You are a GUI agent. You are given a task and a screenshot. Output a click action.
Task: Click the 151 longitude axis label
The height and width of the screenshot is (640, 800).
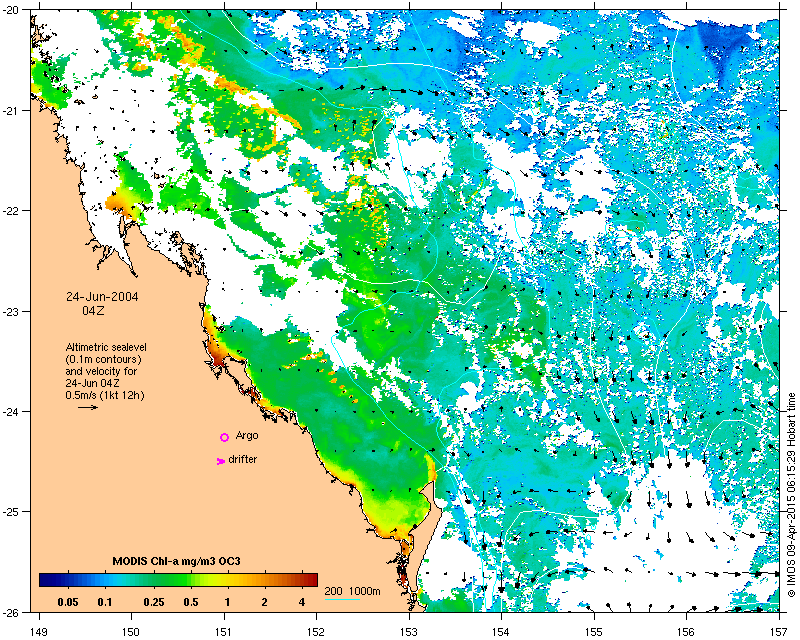(x=224, y=632)
